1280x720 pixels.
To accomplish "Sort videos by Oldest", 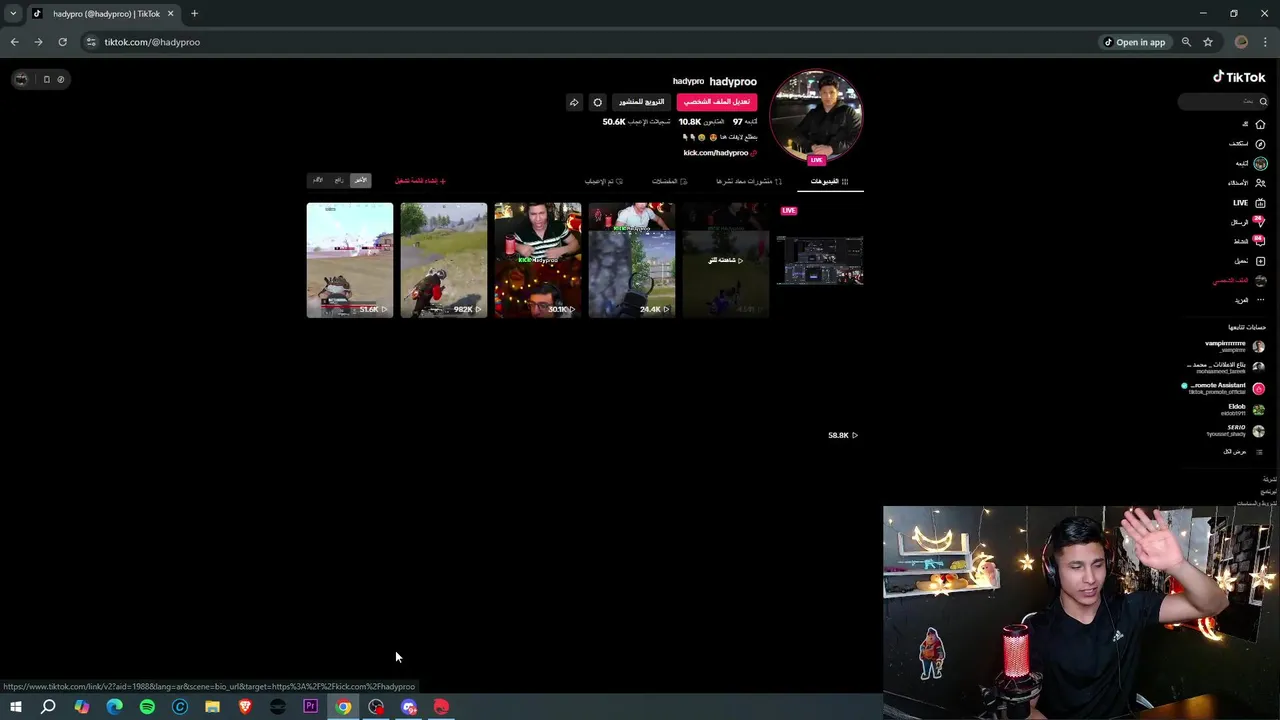I will [x=318, y=180].
